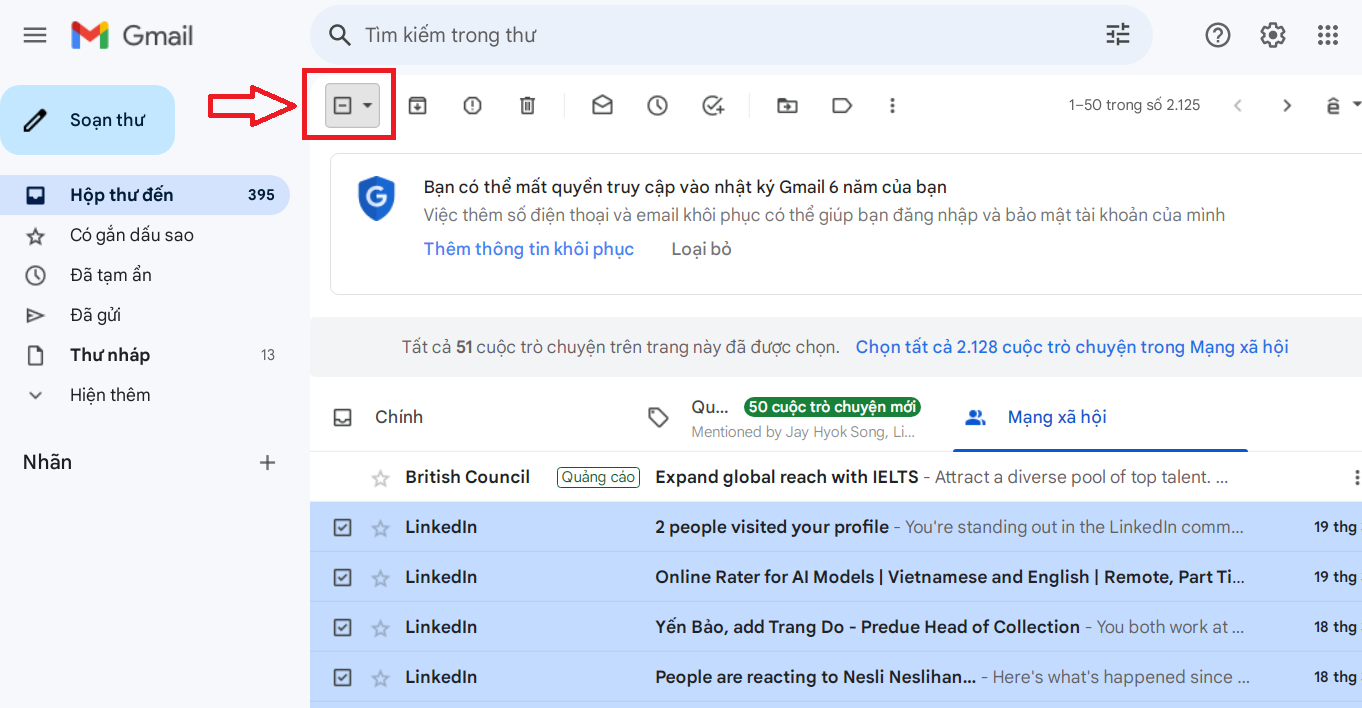
Task: Apply a label to selected emails
Action: point(842,104)
